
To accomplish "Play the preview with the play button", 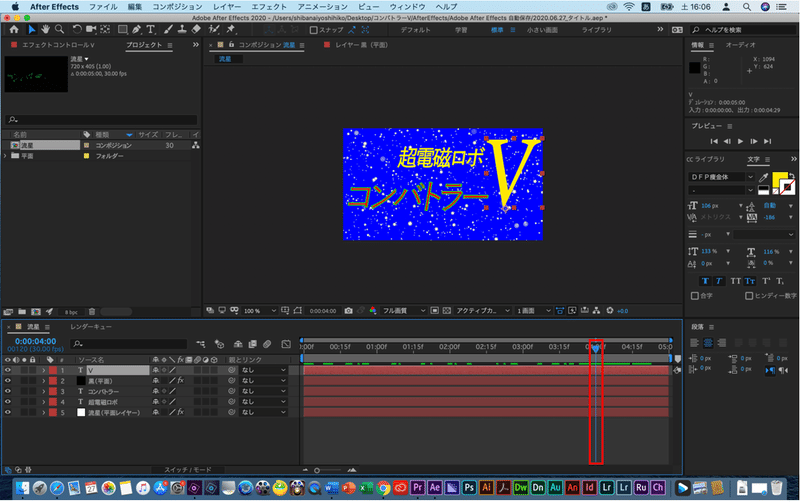I will 740,141.
